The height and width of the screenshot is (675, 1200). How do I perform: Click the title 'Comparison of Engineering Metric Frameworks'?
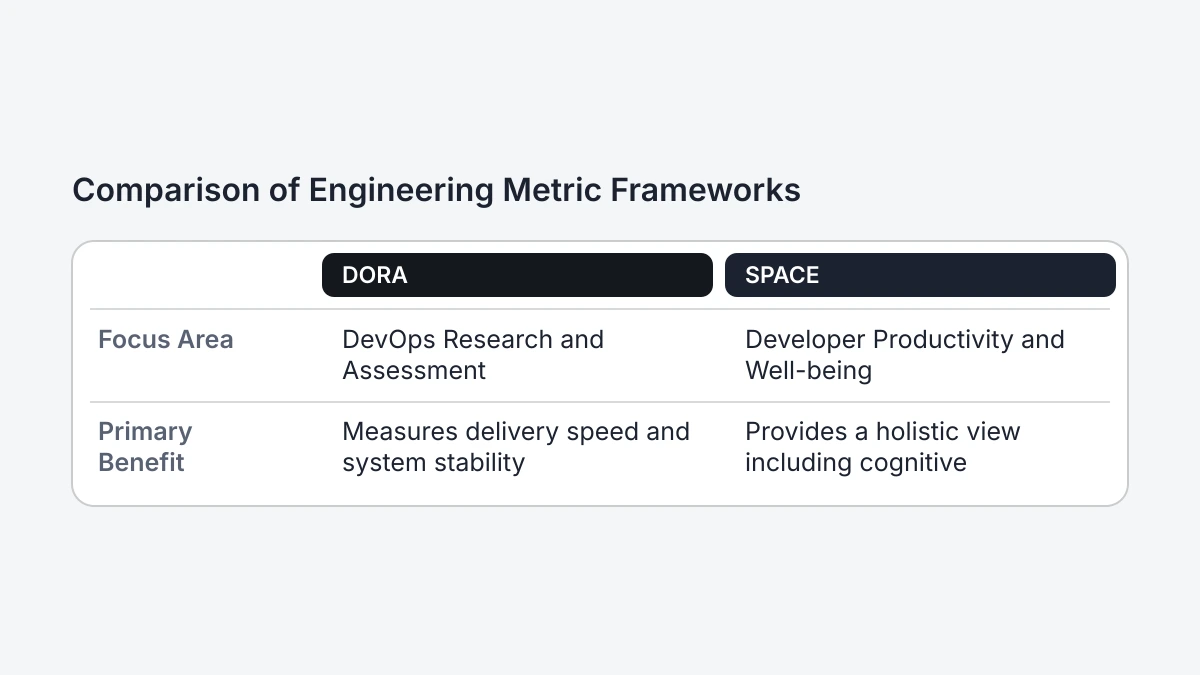(x=436, y=190)
